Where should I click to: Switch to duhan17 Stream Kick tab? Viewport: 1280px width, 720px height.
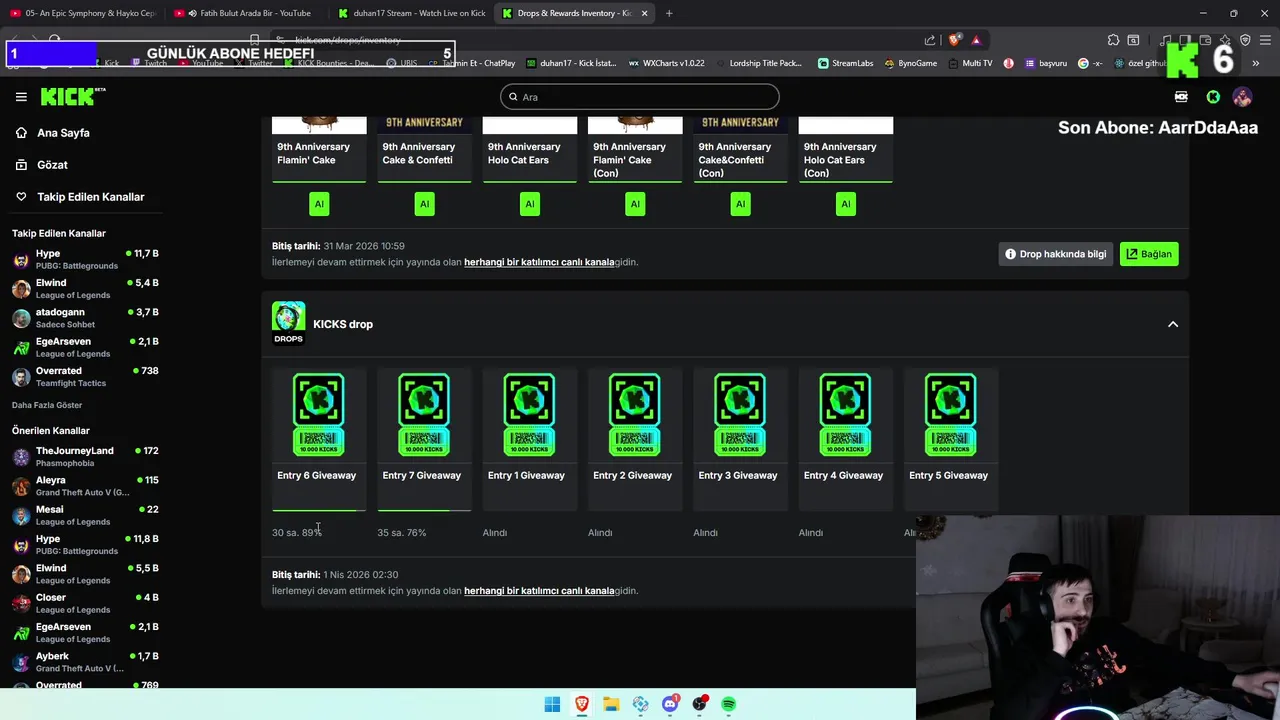(x=411, y=13)
